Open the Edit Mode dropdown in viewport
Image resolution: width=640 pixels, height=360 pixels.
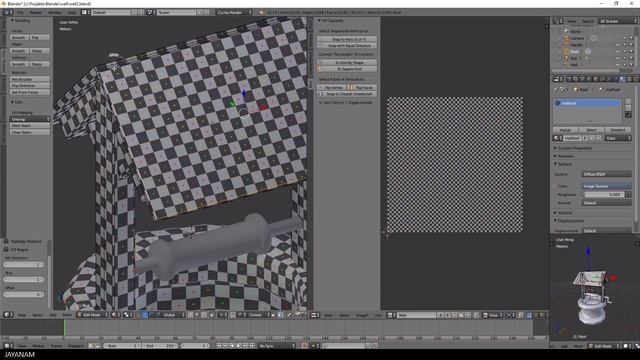[92, 315]
